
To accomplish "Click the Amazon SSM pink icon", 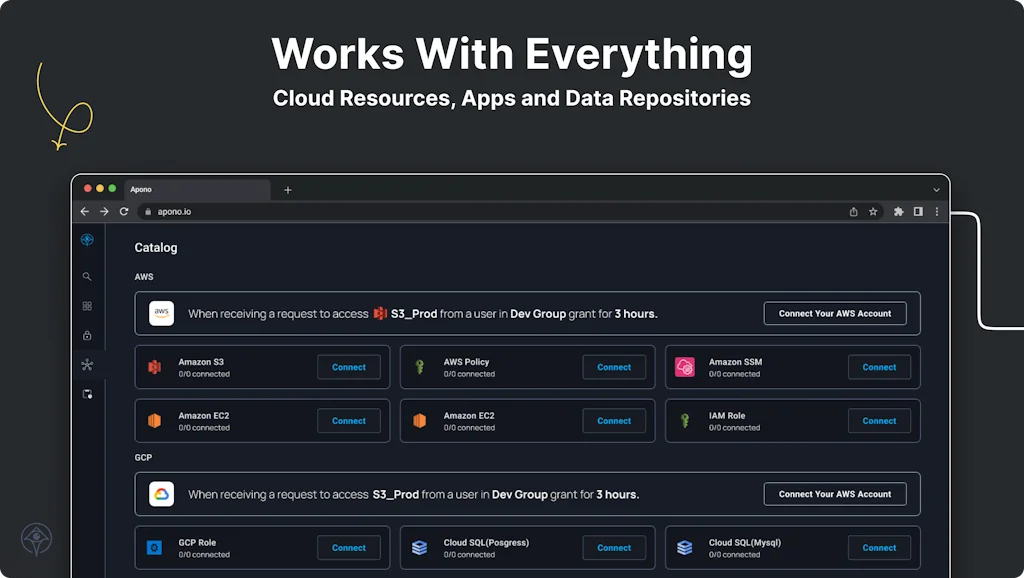I will (685, 367).
